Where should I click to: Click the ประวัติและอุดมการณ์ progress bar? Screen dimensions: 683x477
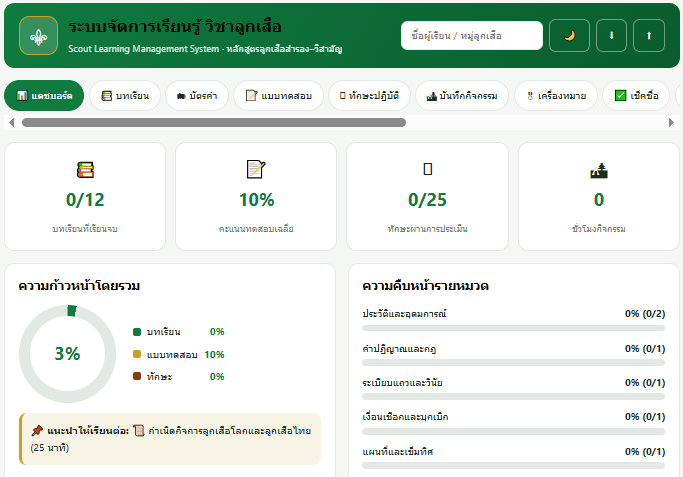514,328
